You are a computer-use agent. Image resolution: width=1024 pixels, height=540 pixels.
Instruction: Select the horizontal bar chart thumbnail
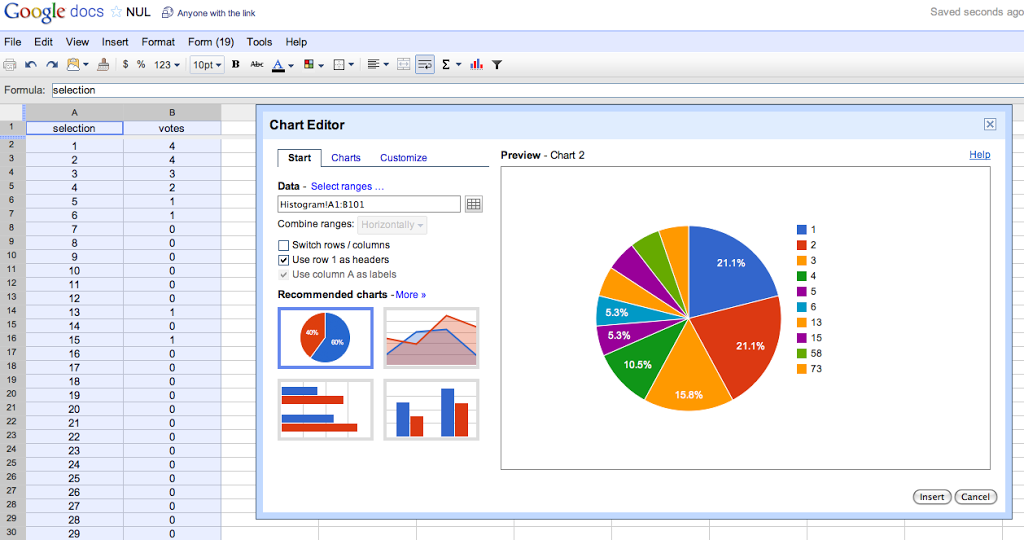325,410
